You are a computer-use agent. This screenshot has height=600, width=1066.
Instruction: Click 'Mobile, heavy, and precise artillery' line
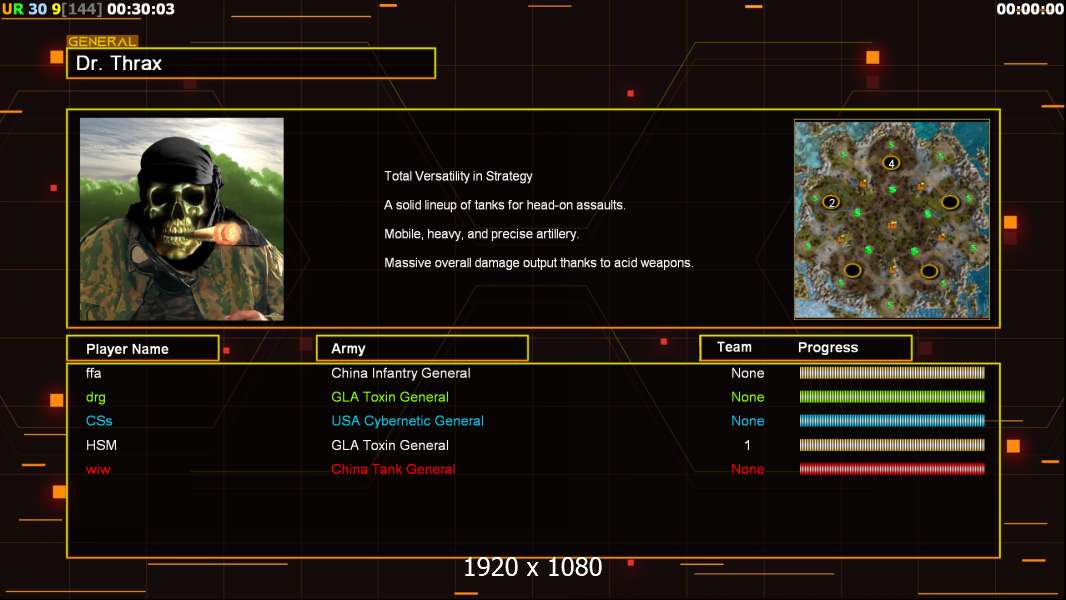[481, 234]
